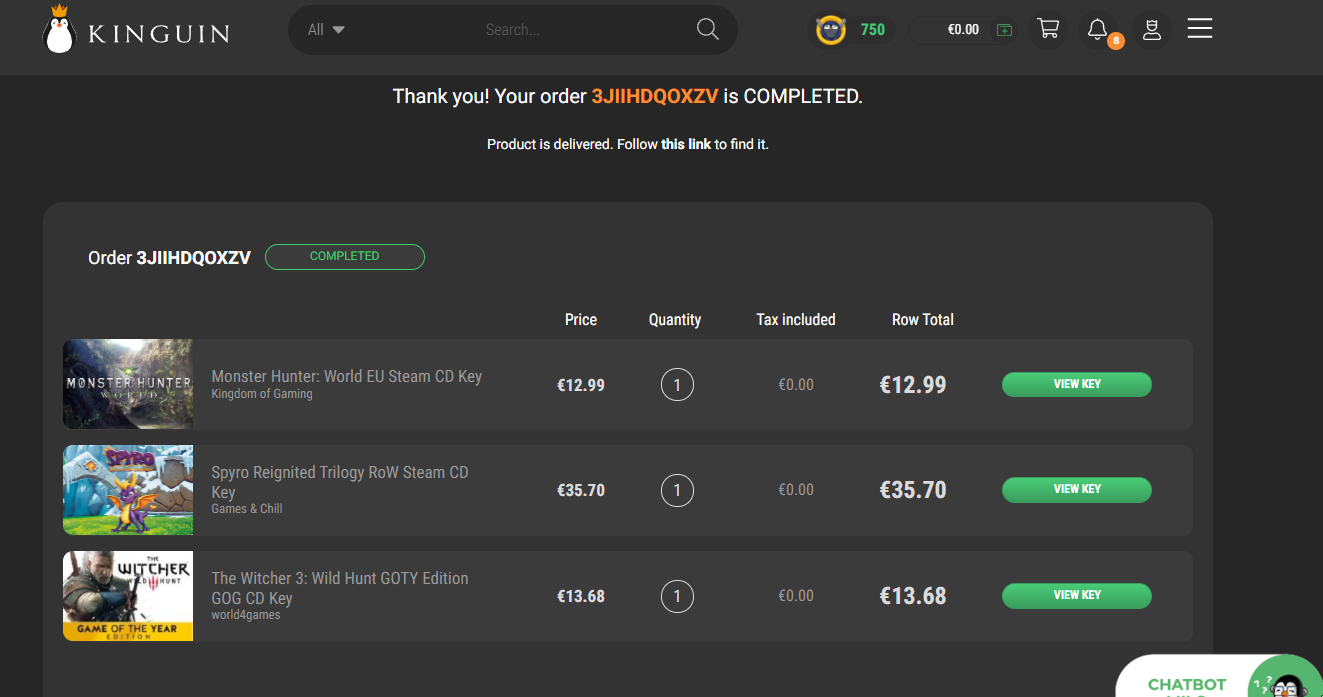This screenshot has width=1323, height=697.
Task: Click quantity circle in Monster Hunter row
Action: click(x=677, y=384)
